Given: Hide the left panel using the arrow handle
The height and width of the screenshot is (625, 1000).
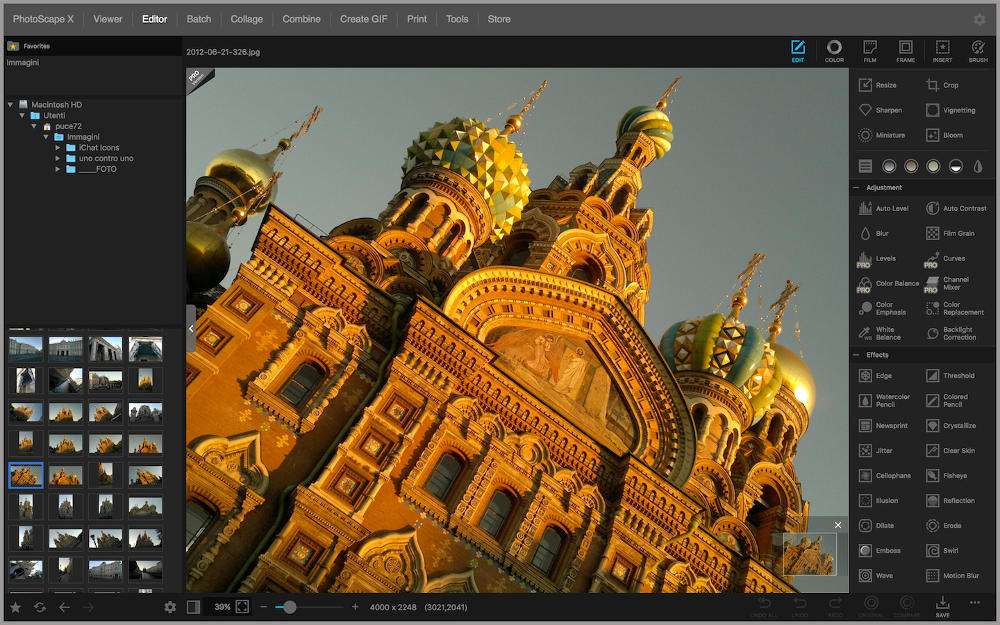Looking at the screenshot, I should click(x=191, y=328).
